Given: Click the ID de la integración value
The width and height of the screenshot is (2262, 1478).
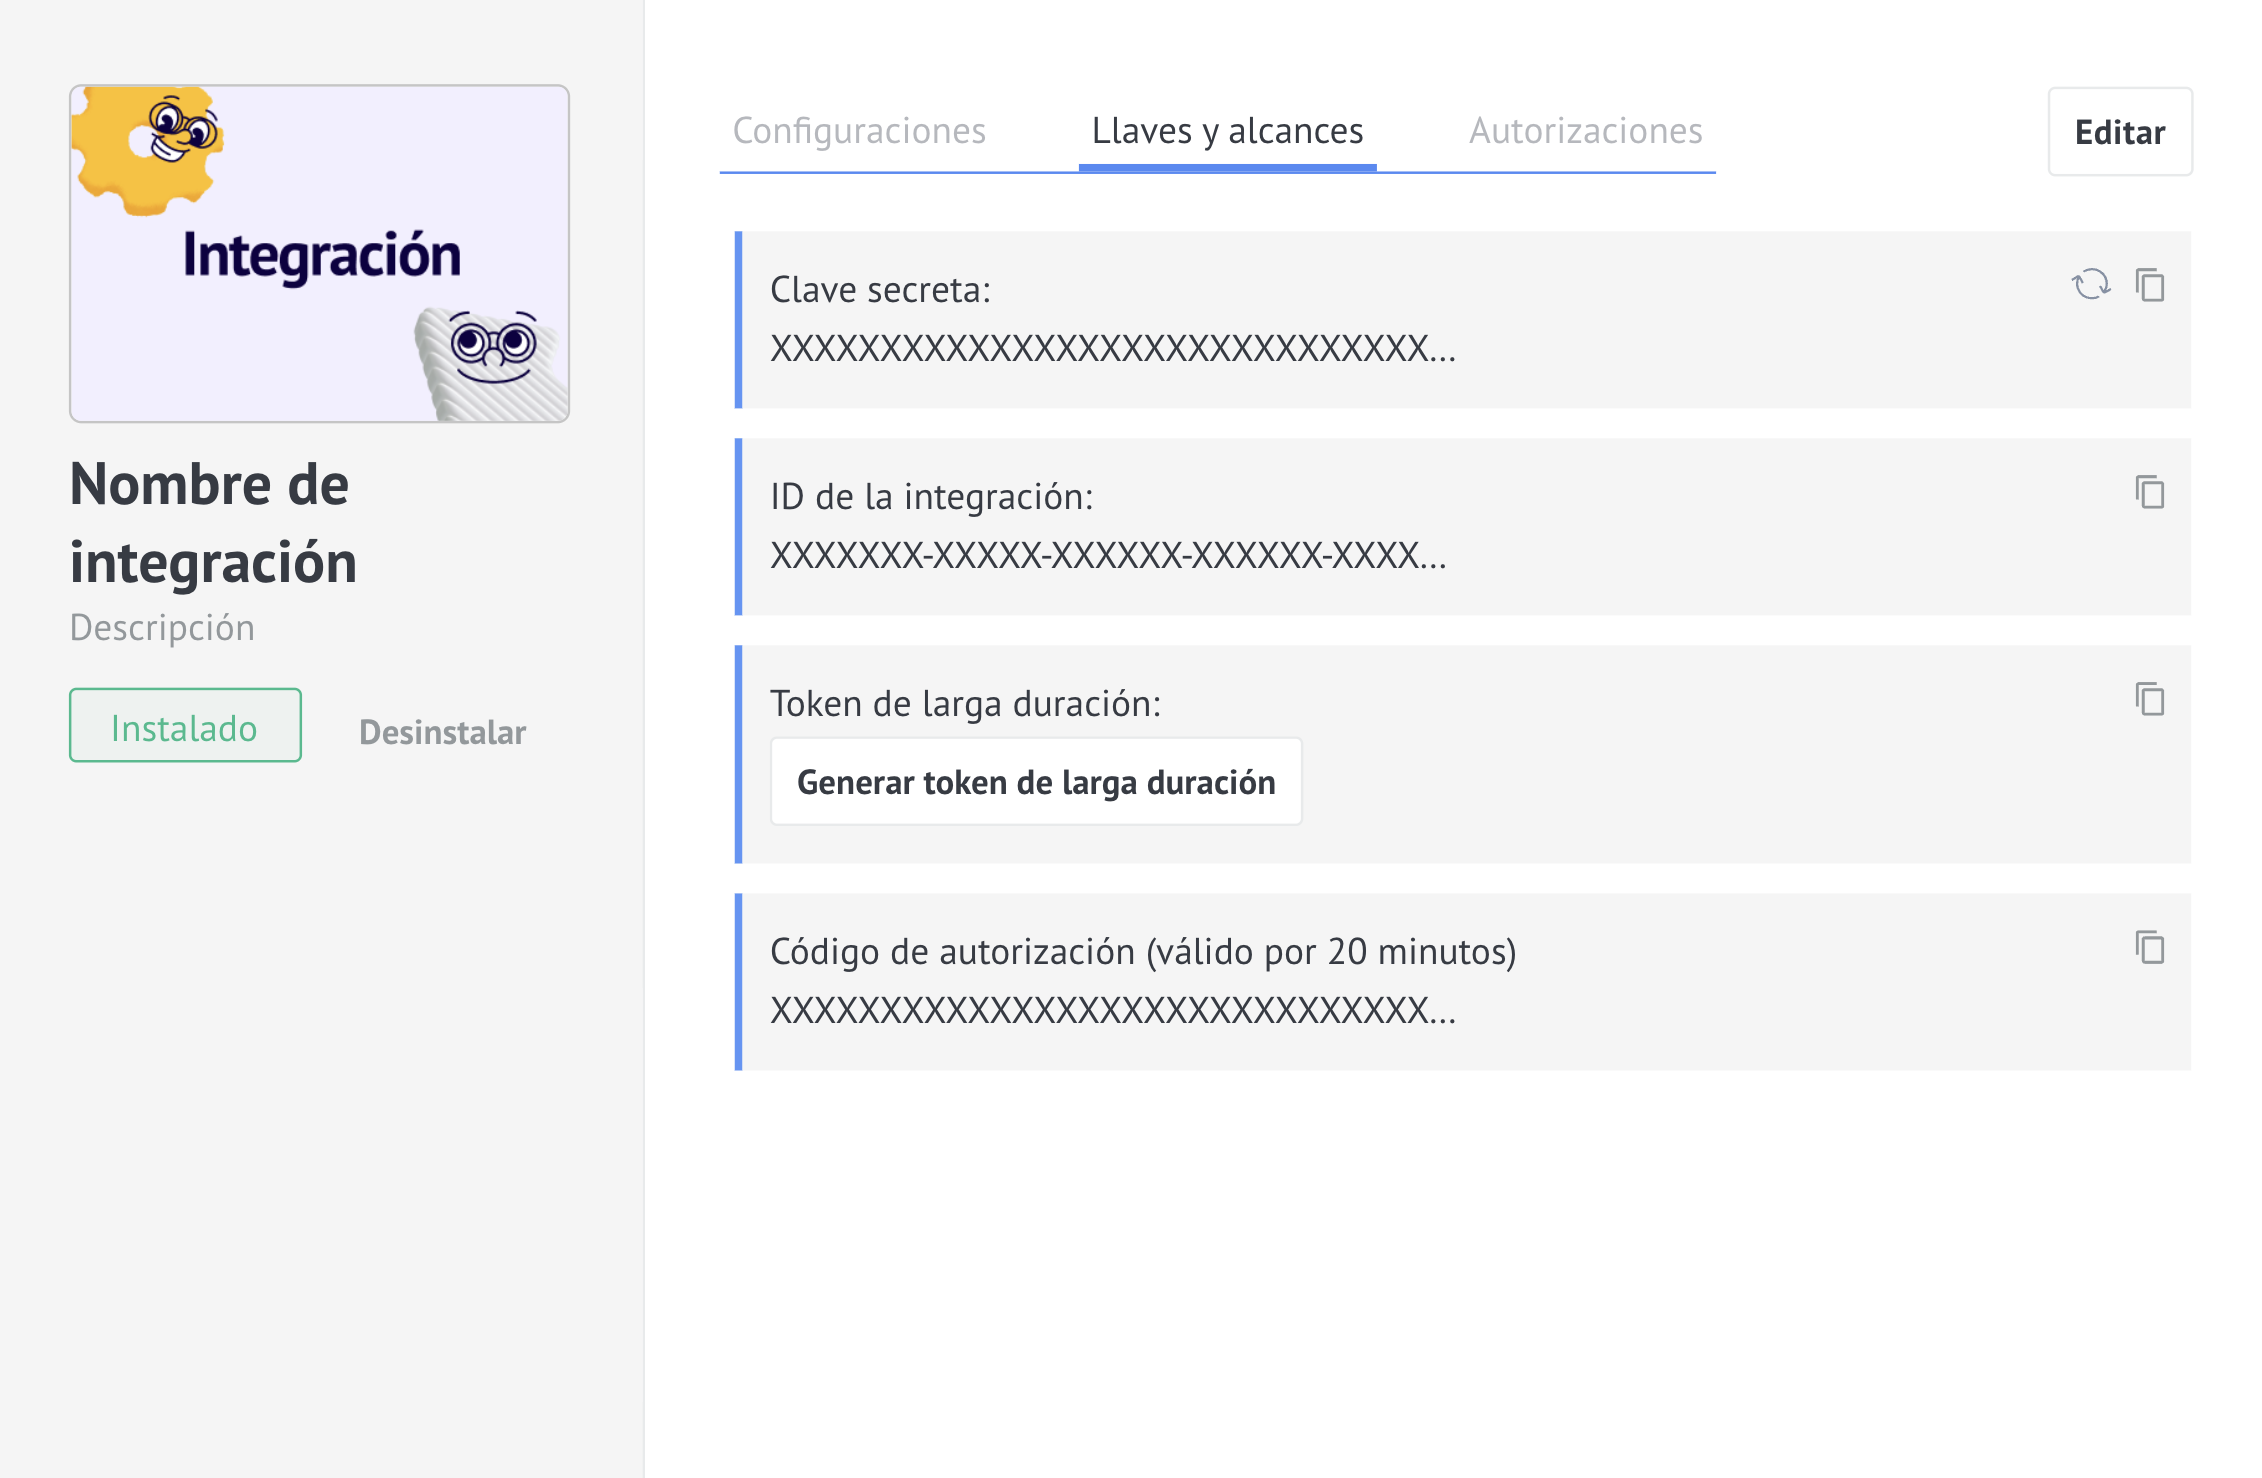Looking at the screenshot, I should pos(1108,556).
